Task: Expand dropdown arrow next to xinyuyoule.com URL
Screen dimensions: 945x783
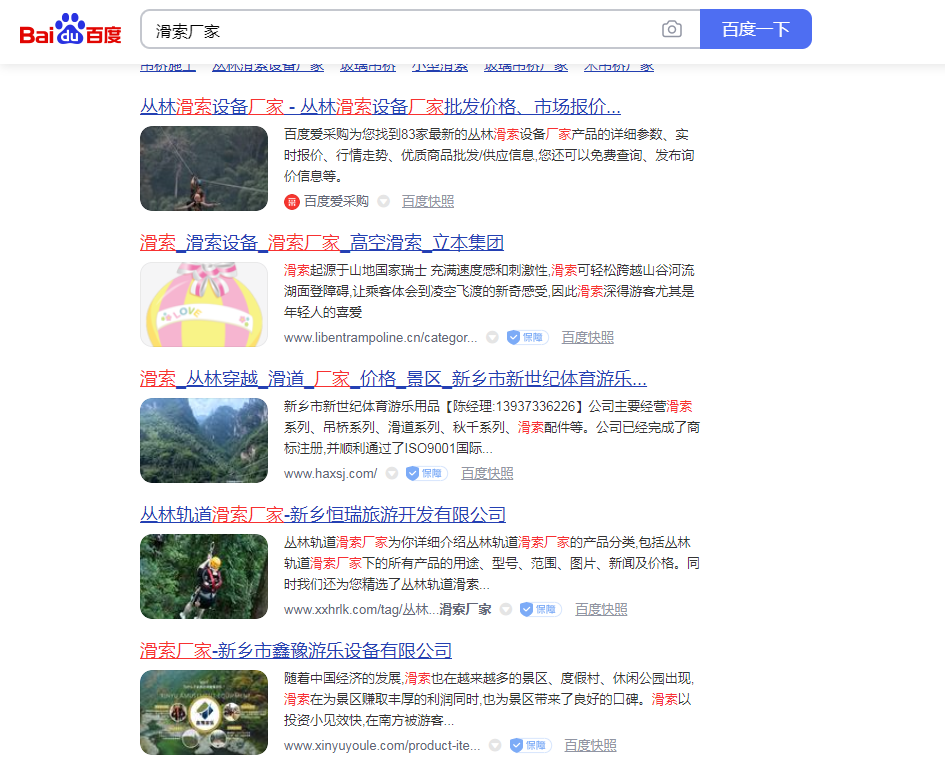Action: coord(495,746)
